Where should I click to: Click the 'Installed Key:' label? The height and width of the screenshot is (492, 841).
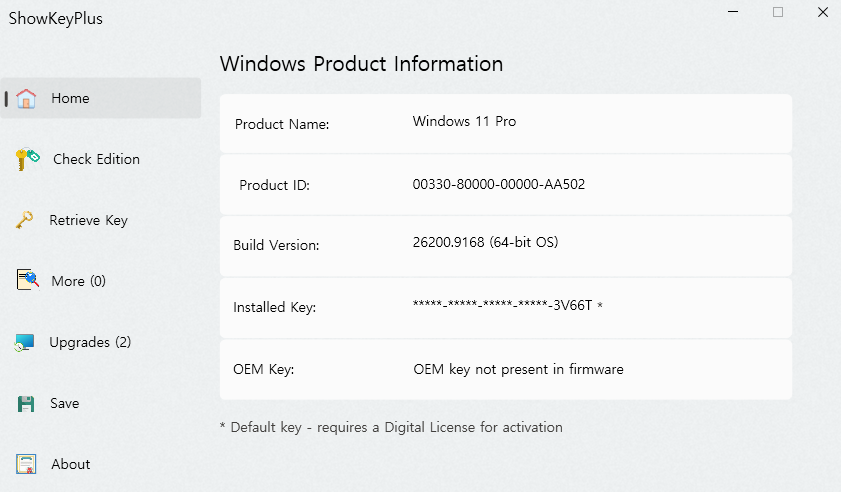tap(274, 307)
